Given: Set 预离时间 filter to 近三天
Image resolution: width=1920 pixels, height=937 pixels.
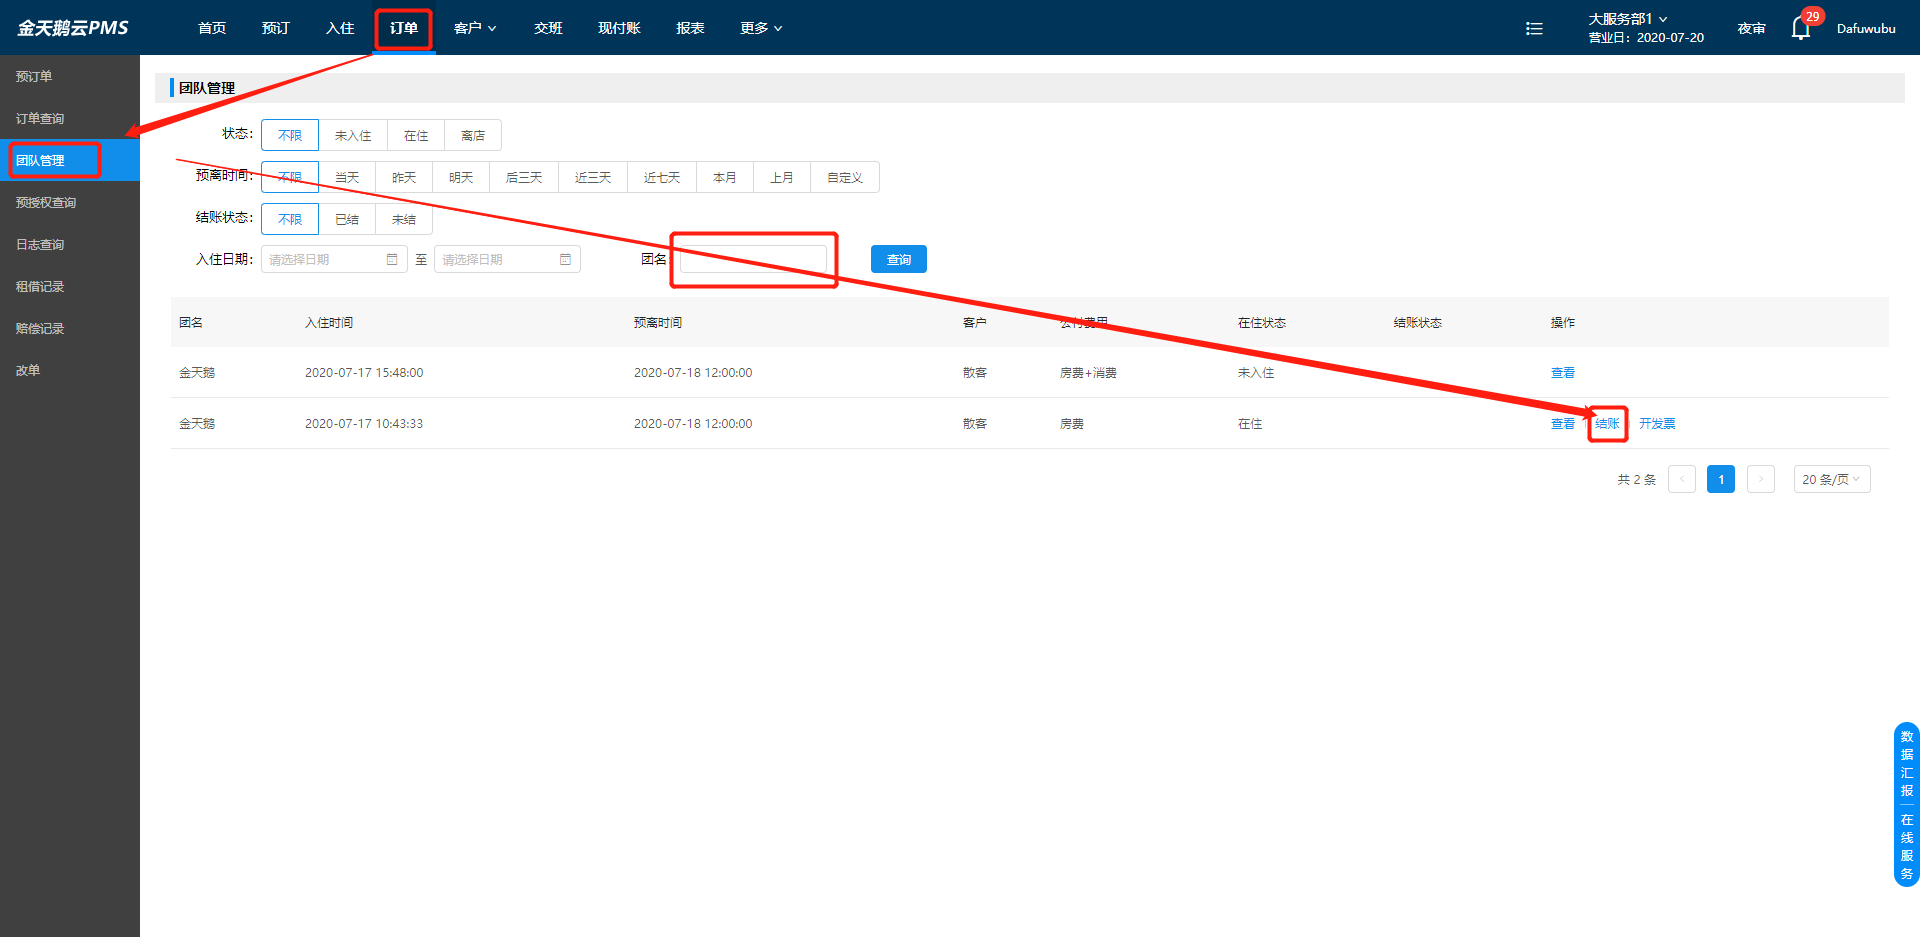Looking at the screenshot, I should coord(593,178).
